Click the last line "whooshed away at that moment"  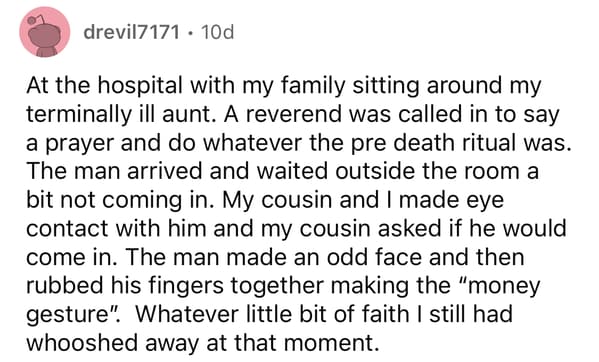click(202, 343)
